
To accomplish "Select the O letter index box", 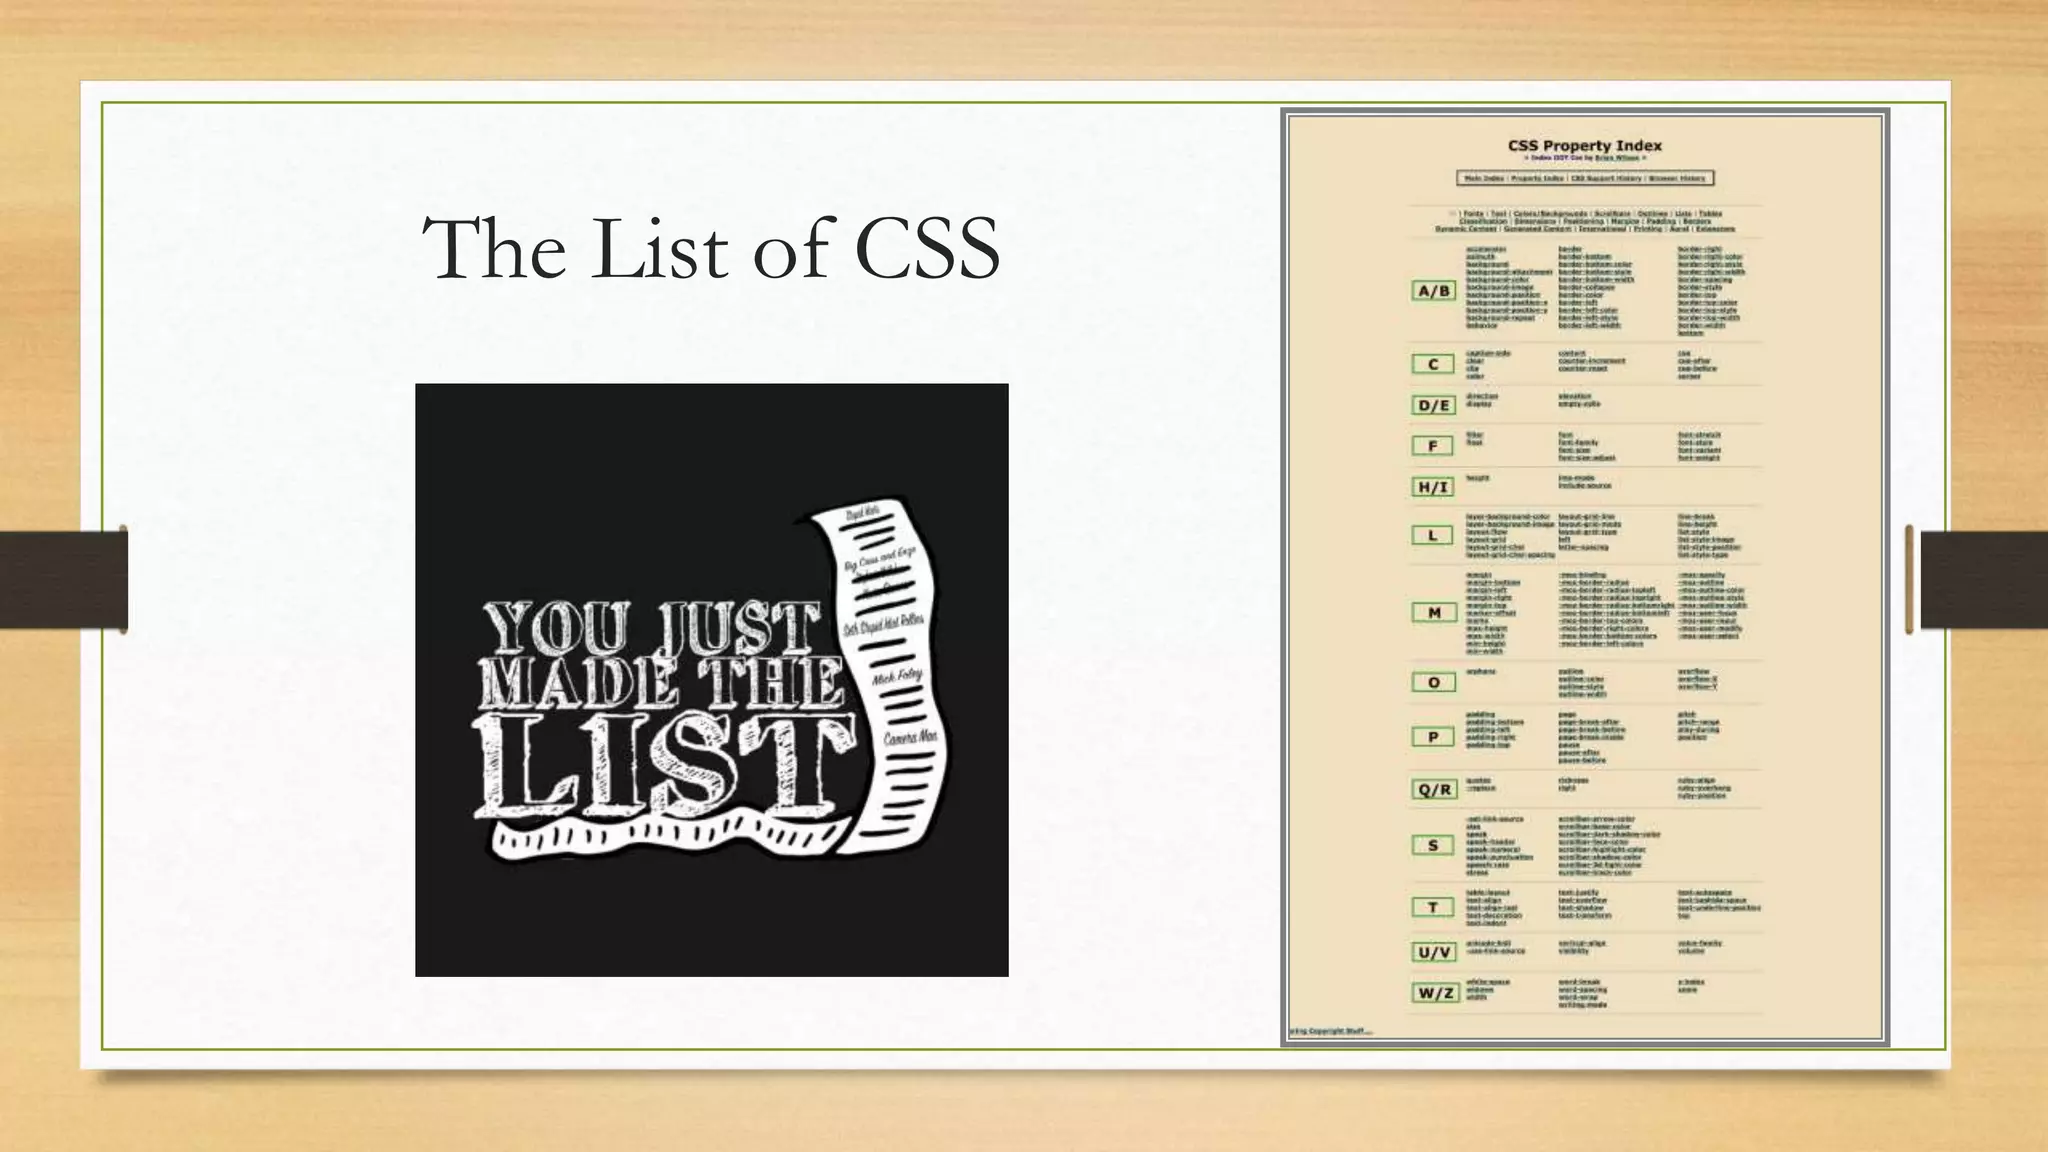I will click(x=1433, y=682).
